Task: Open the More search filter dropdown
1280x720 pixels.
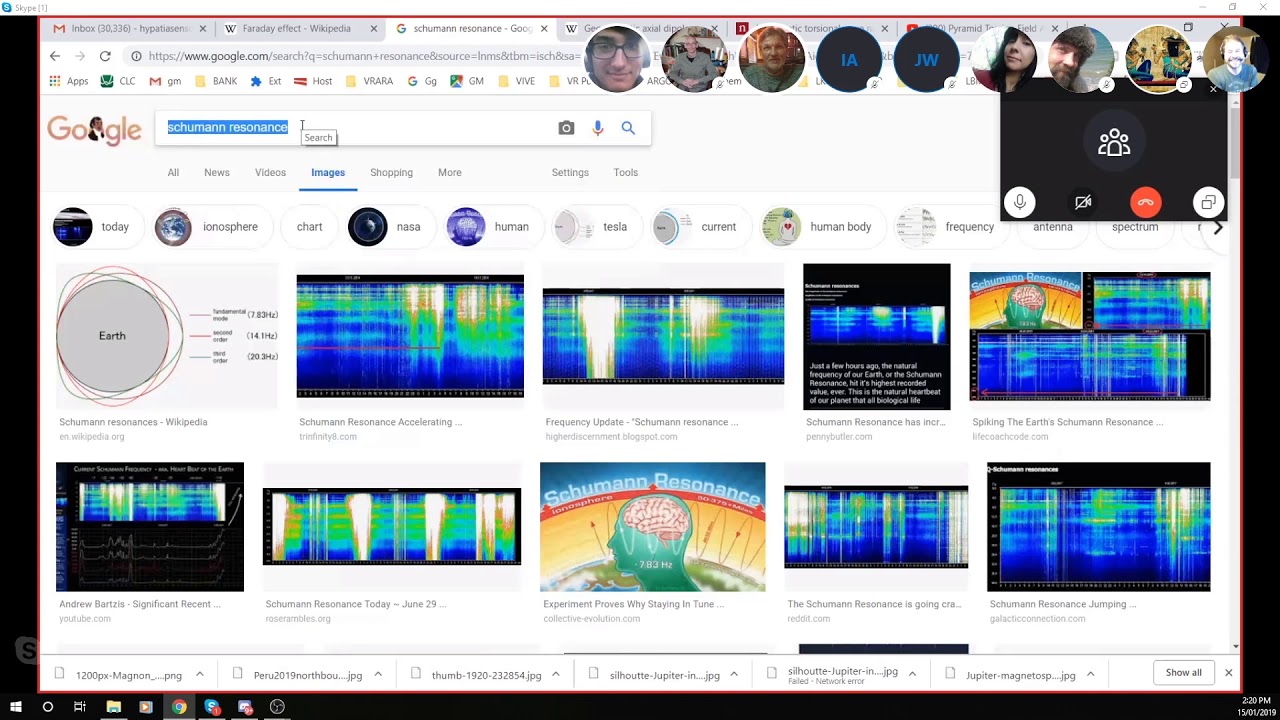Action: [449, 173]
